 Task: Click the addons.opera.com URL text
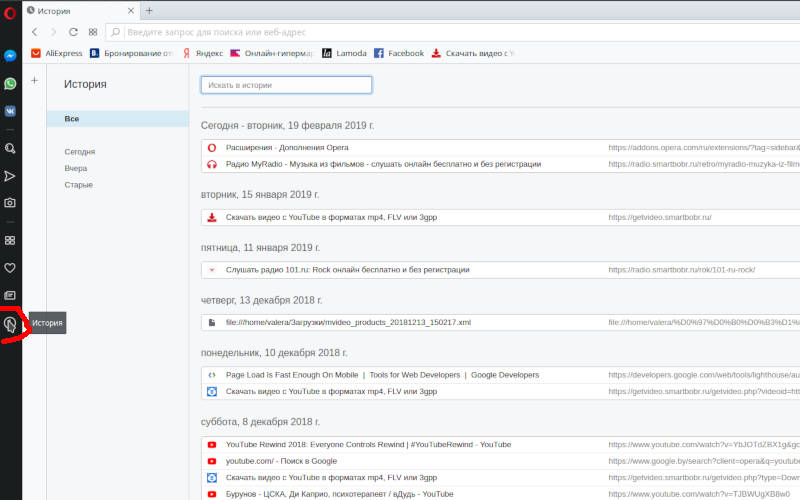pyautogui.click(x=704, y=147)
